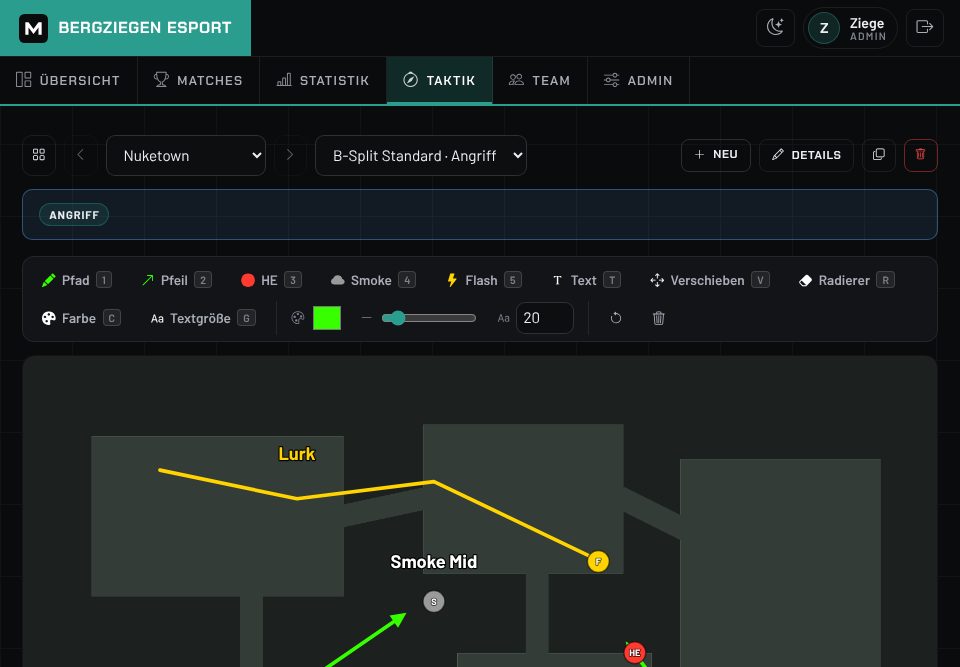This screenshot has height=667, width=960.
Task: Go to the Team tab
Action: coord(540,80)
